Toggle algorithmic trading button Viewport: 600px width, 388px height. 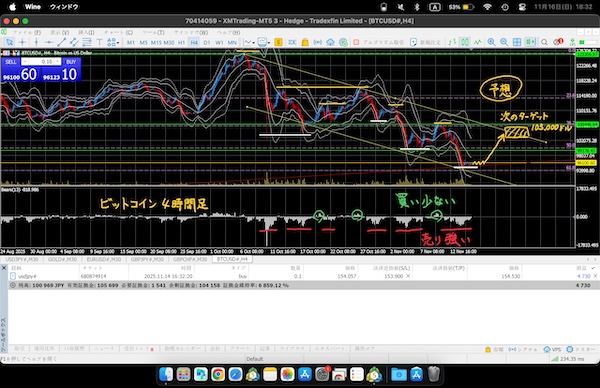(378, 42)
